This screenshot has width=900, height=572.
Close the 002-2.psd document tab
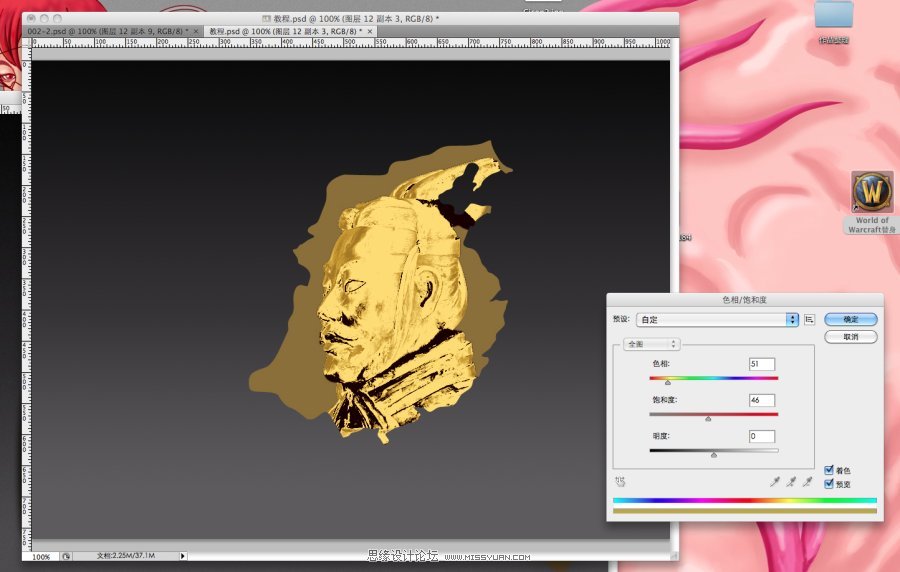196,32
